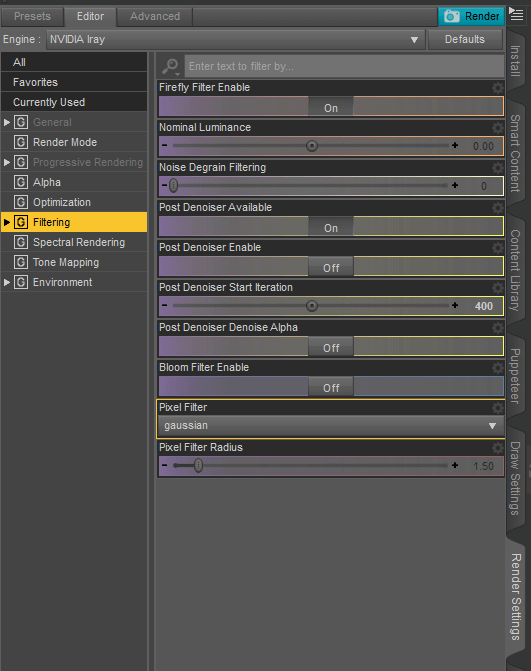
Task: Click the Defaults button
Action: point(465,39)
